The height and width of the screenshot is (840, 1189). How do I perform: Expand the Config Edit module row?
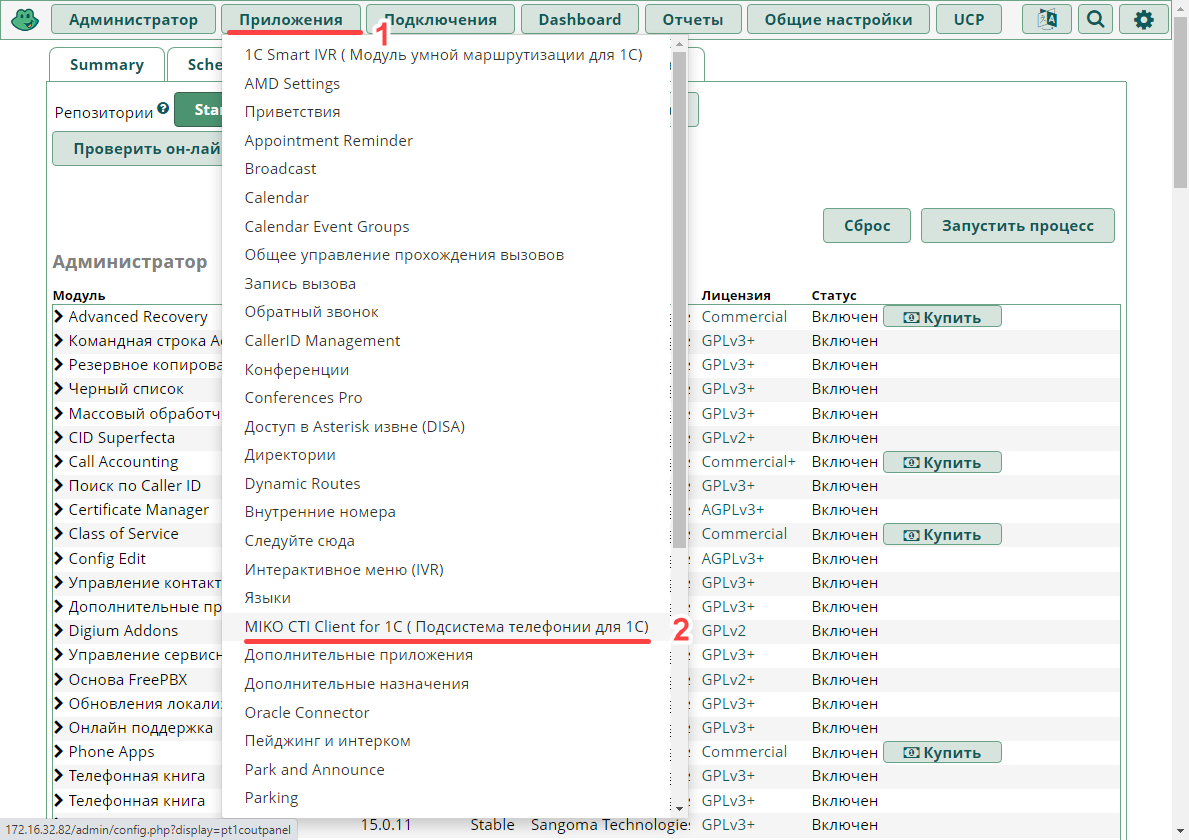tap(59, 559)
